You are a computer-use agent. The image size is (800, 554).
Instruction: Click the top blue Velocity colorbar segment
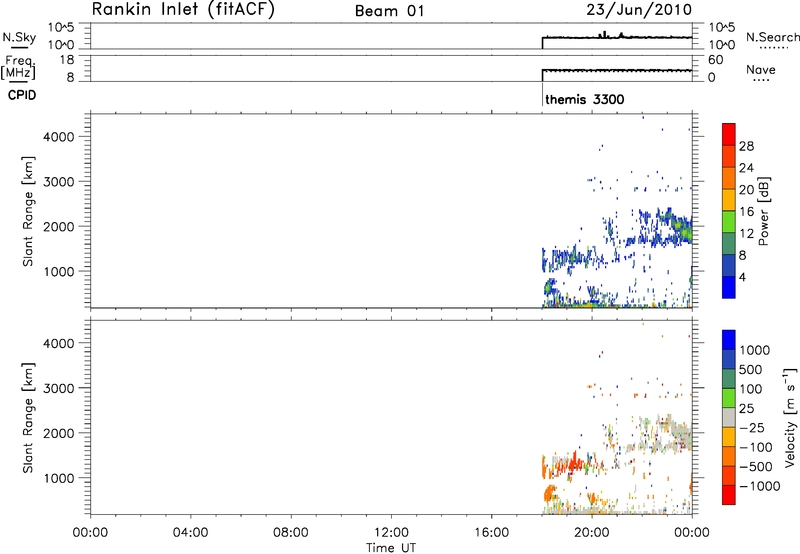(x=729, y=340)
